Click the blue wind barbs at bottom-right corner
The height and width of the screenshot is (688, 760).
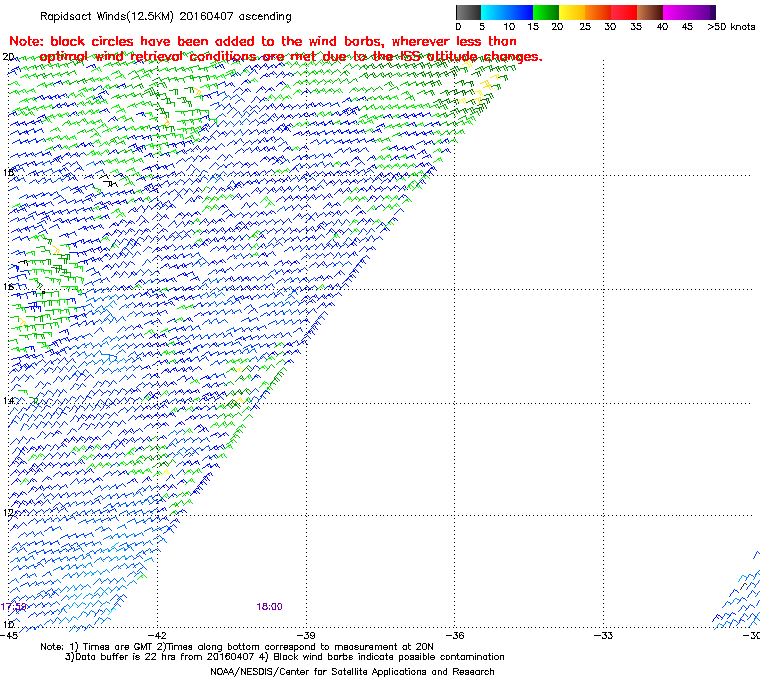(737, 592)
